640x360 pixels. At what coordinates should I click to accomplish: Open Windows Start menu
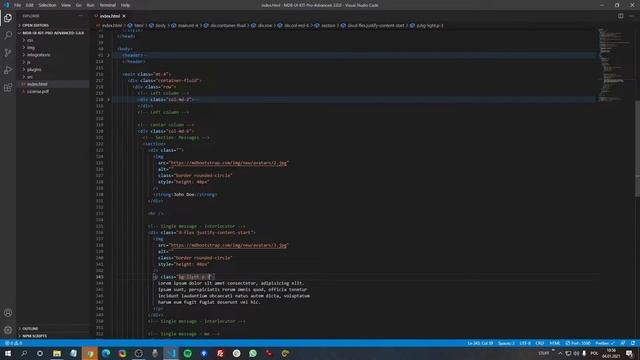7,353
